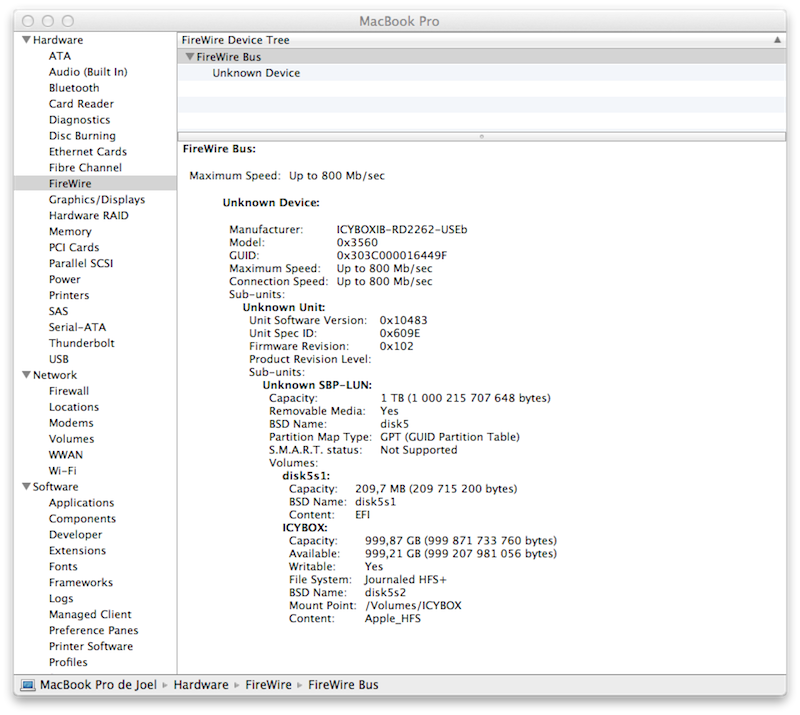The image size is (800, 715).
Task: Click the Unit Software Version 0x10483
Action: click(x=404, y=320)
